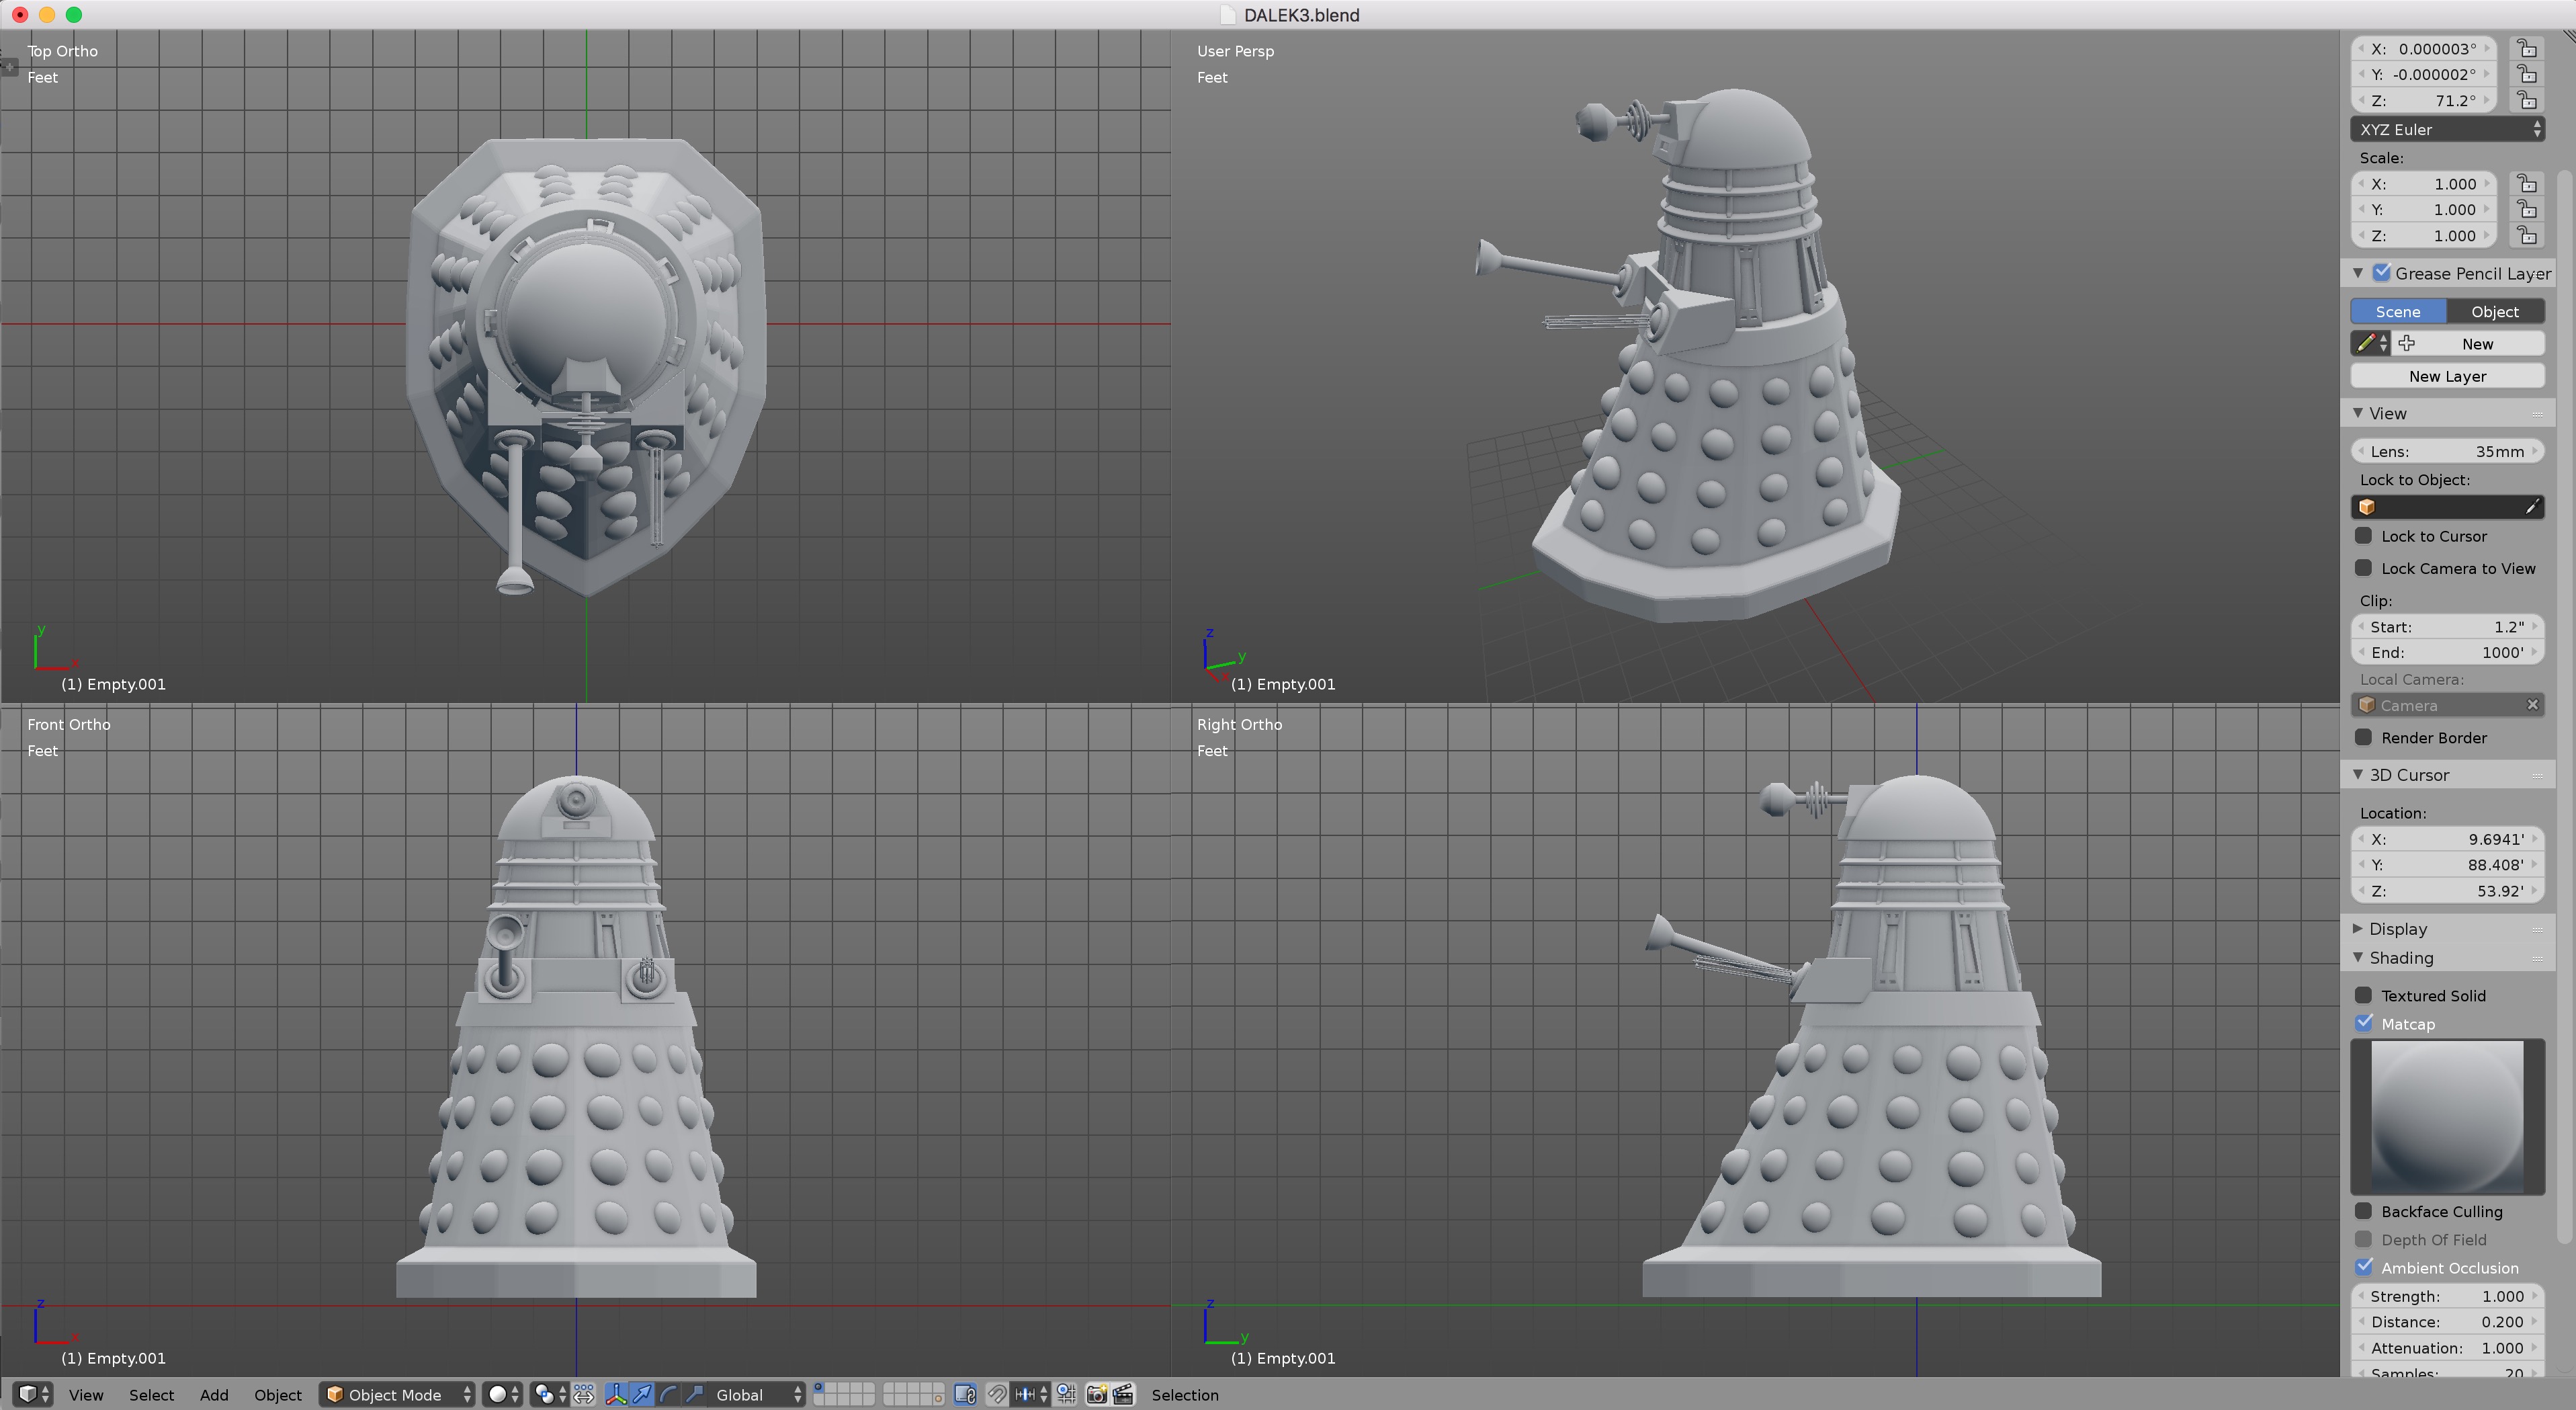This screenshot has width=2576, height=1410.
Task: Toggle the snap magnet icon
Action: tap(997, 1394)
